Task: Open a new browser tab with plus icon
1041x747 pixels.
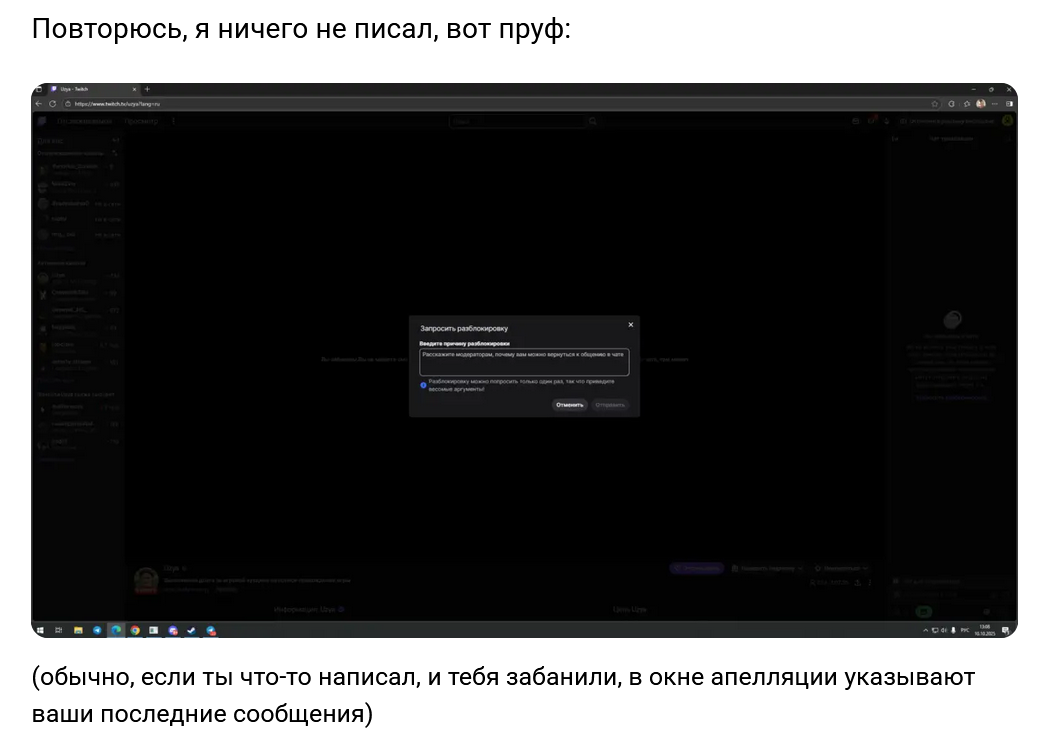Action: (x=147, y=89)
